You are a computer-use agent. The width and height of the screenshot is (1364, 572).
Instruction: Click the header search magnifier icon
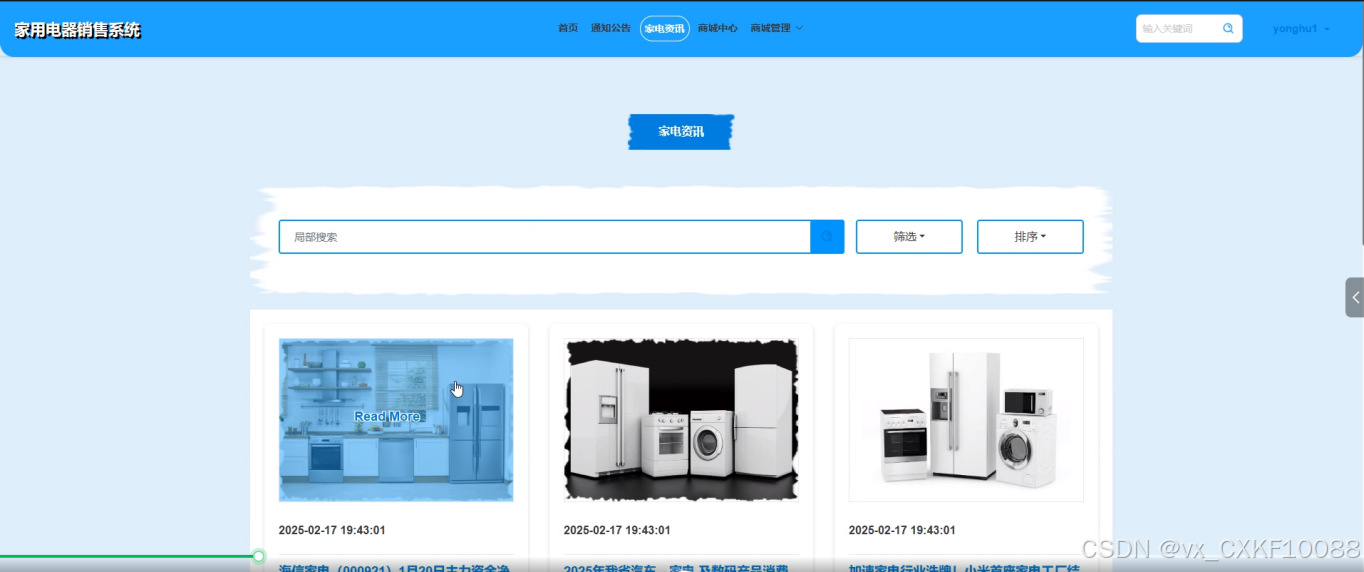(1228, 29)
